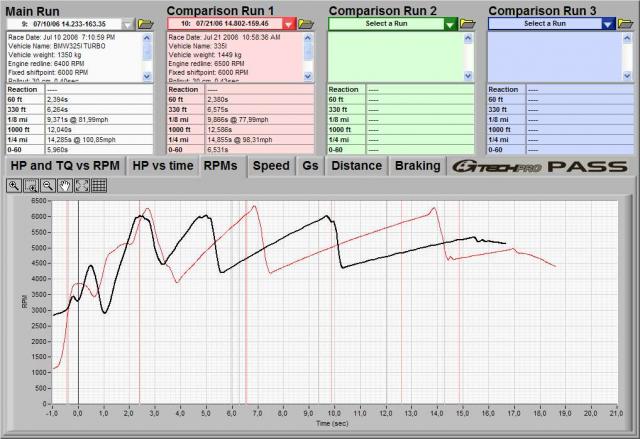View the Distance tab
Screen dimensions: 640x439
pyautogui.click(x=356, y=165)
